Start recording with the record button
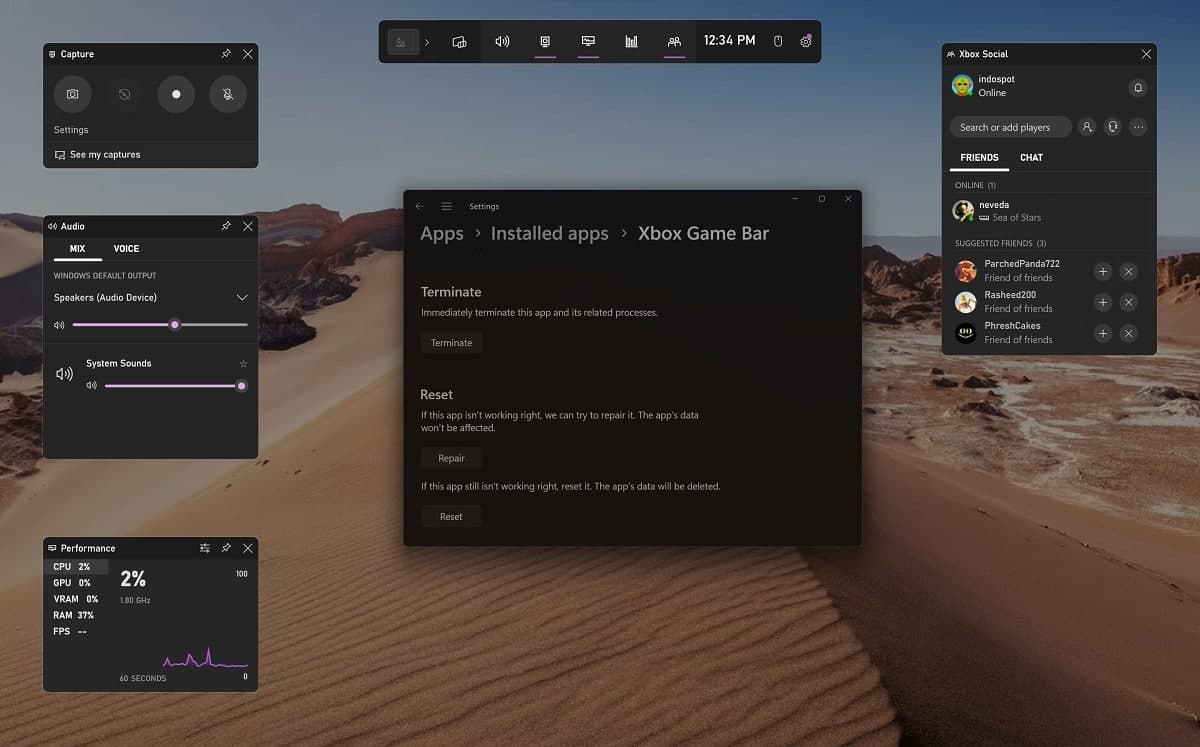The image size is (1200, 747). [175, 94]
